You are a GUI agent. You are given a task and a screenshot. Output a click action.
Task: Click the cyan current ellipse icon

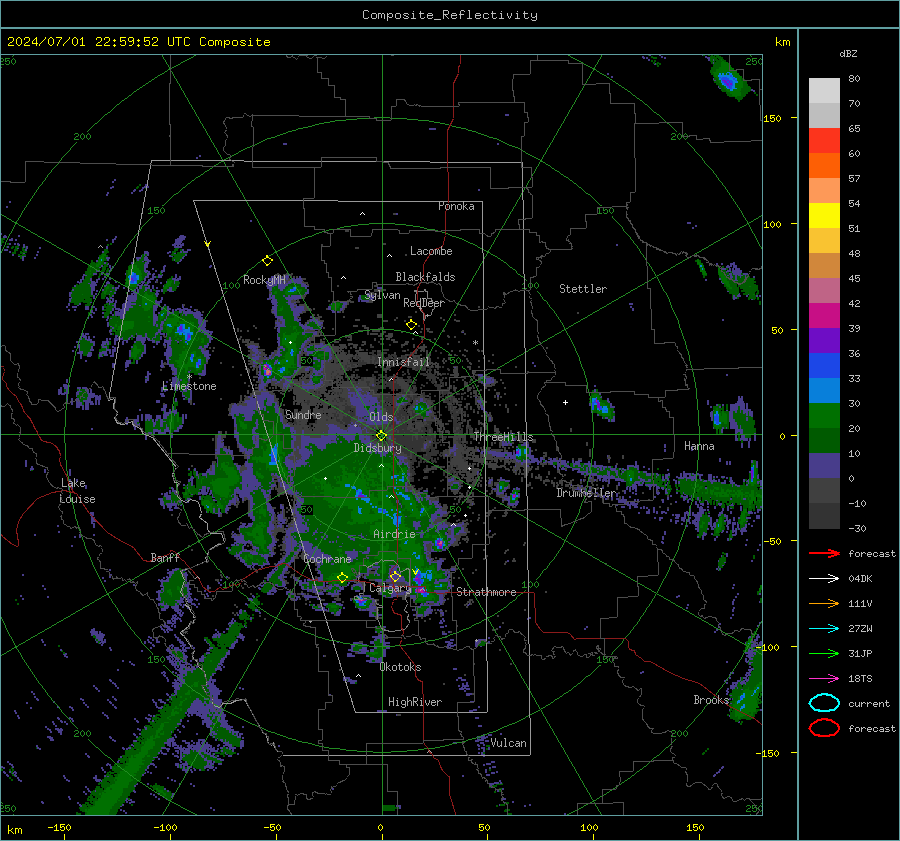(824, 703)
